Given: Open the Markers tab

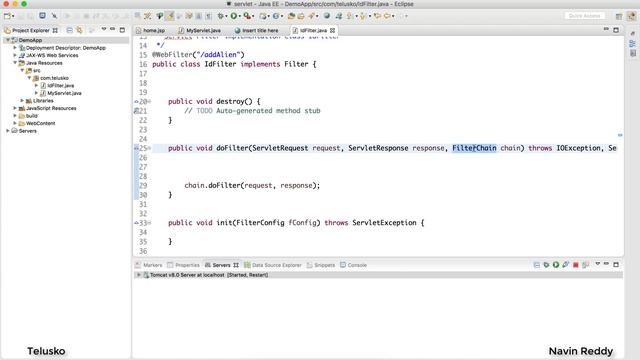Looking at the screenshot, I should click(149, 265).
